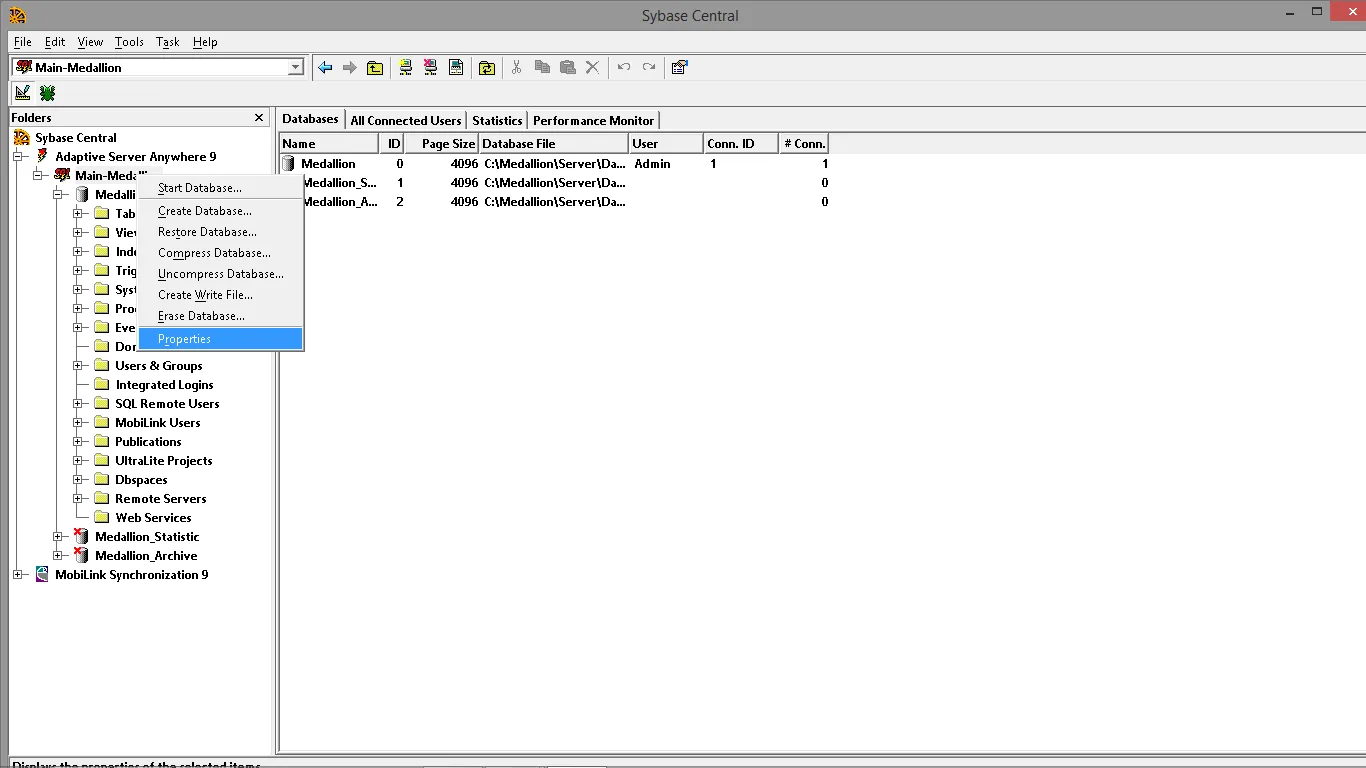The image size is (1366, 768).
Task: Expand the Dbspaces folder
Action: (78, 480)
